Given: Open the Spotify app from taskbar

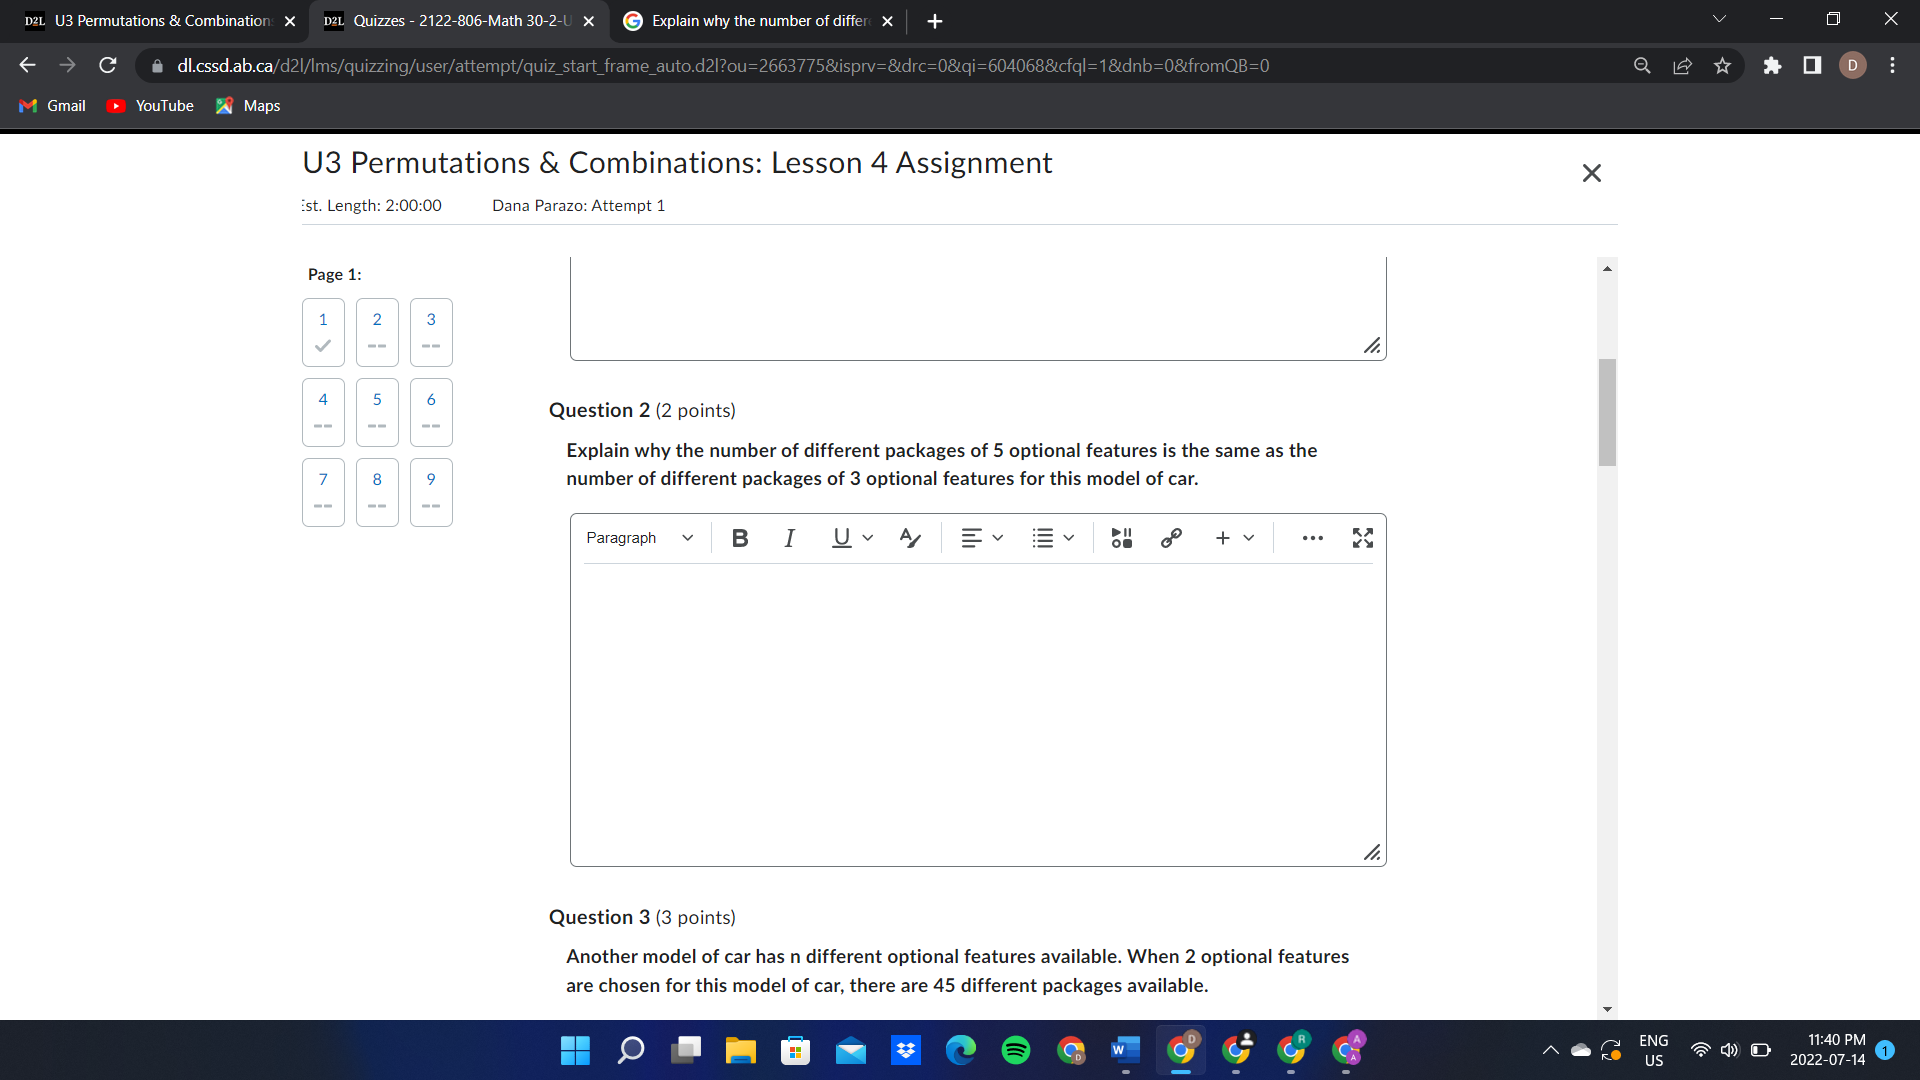Looking at the screenshot, I should 1016,1050.
